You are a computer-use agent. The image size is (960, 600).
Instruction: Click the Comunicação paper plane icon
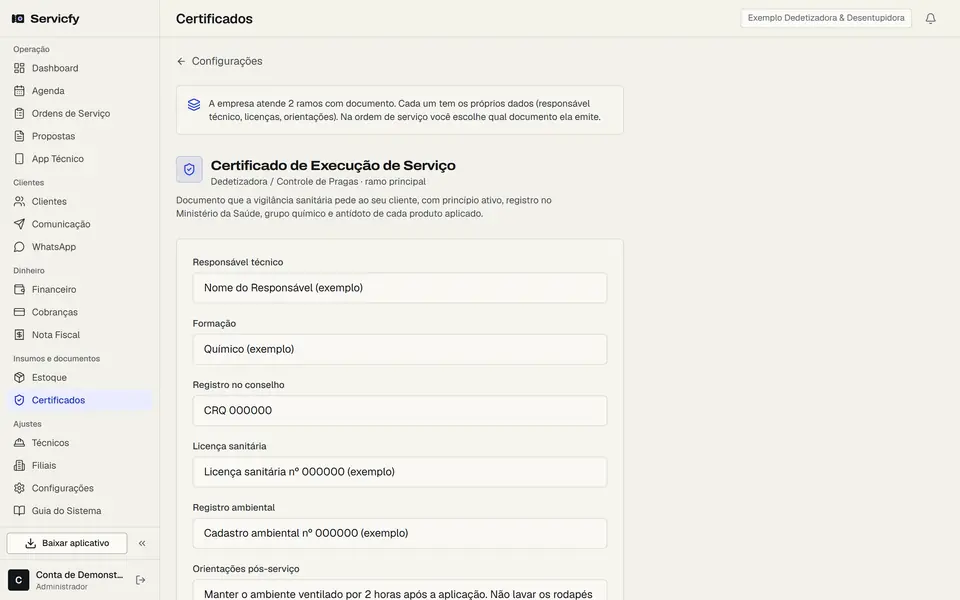19,224
